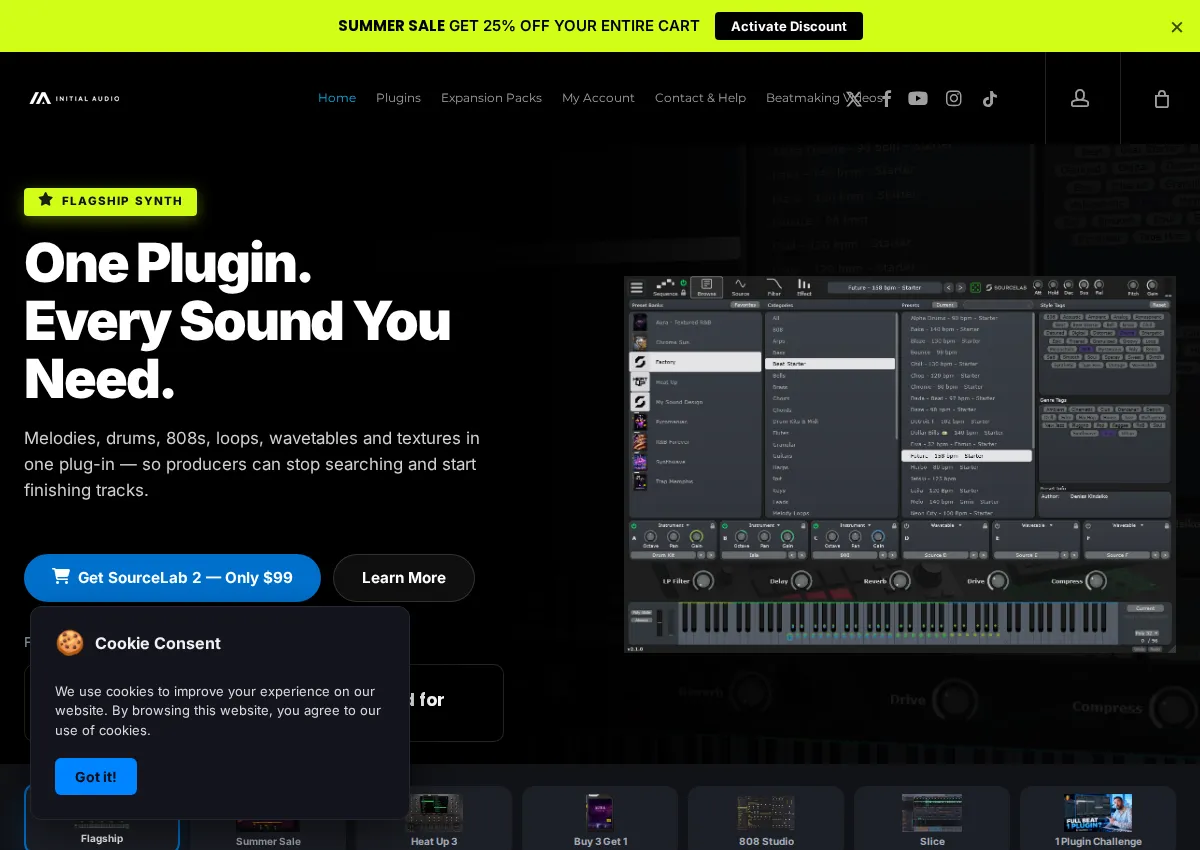Open the TikTok social link
Screen dimensions: 1200x850
pos(990,98)
